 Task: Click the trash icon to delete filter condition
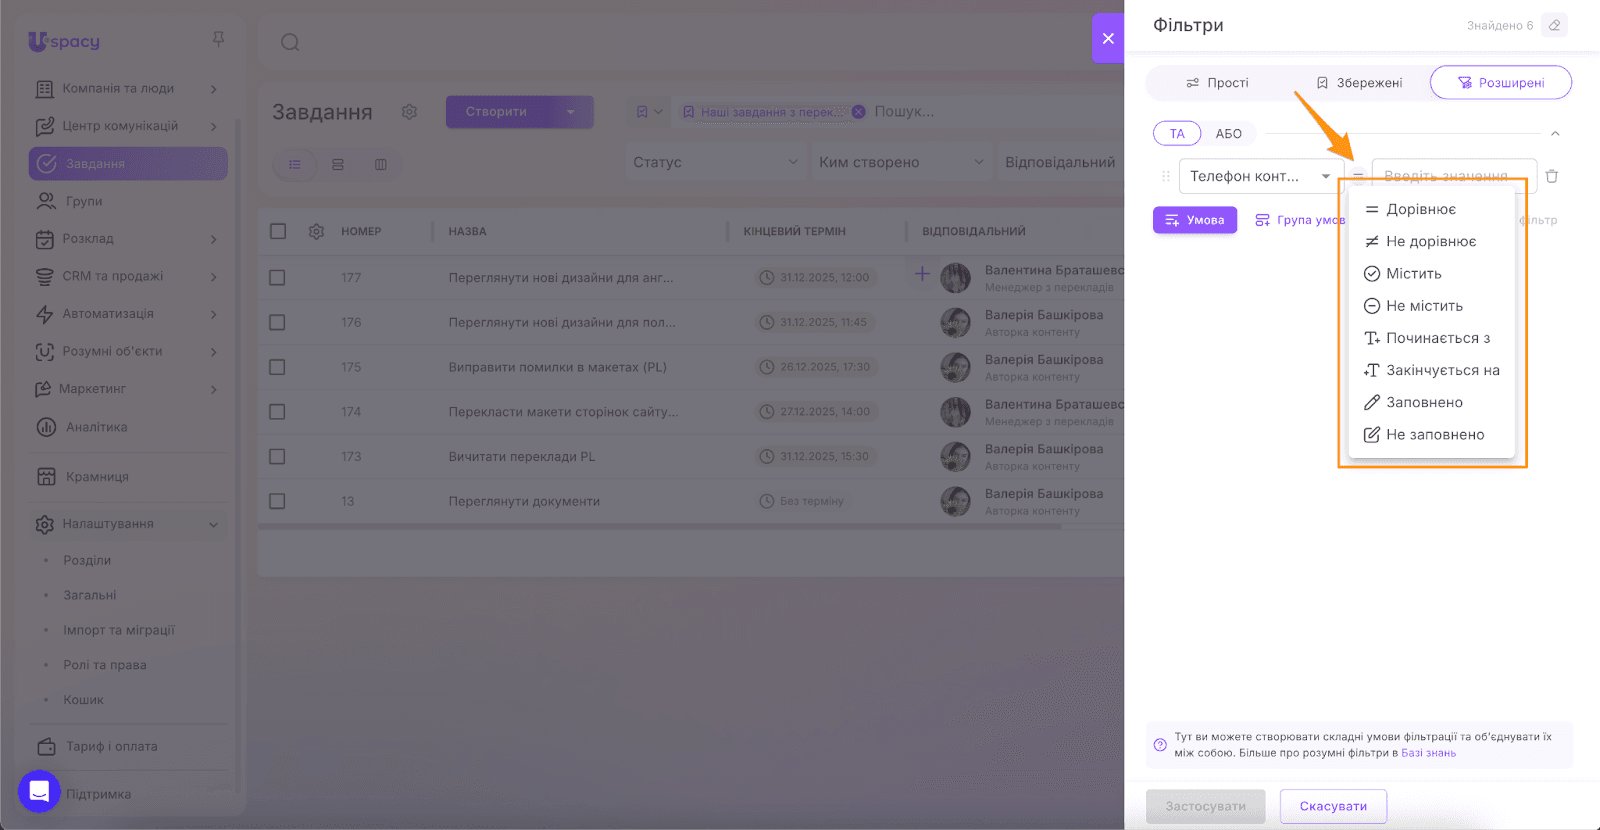1552,176
